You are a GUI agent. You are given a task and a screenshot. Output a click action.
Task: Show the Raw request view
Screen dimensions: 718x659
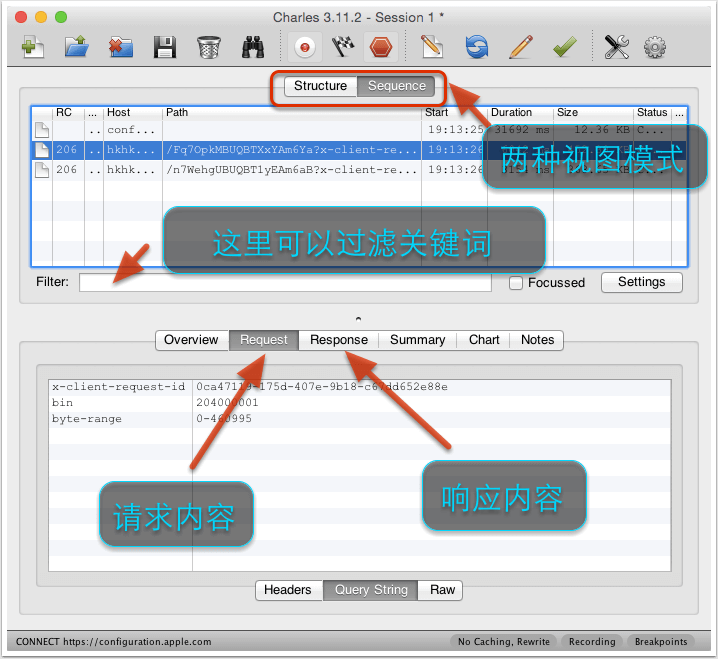click(442, 590)
